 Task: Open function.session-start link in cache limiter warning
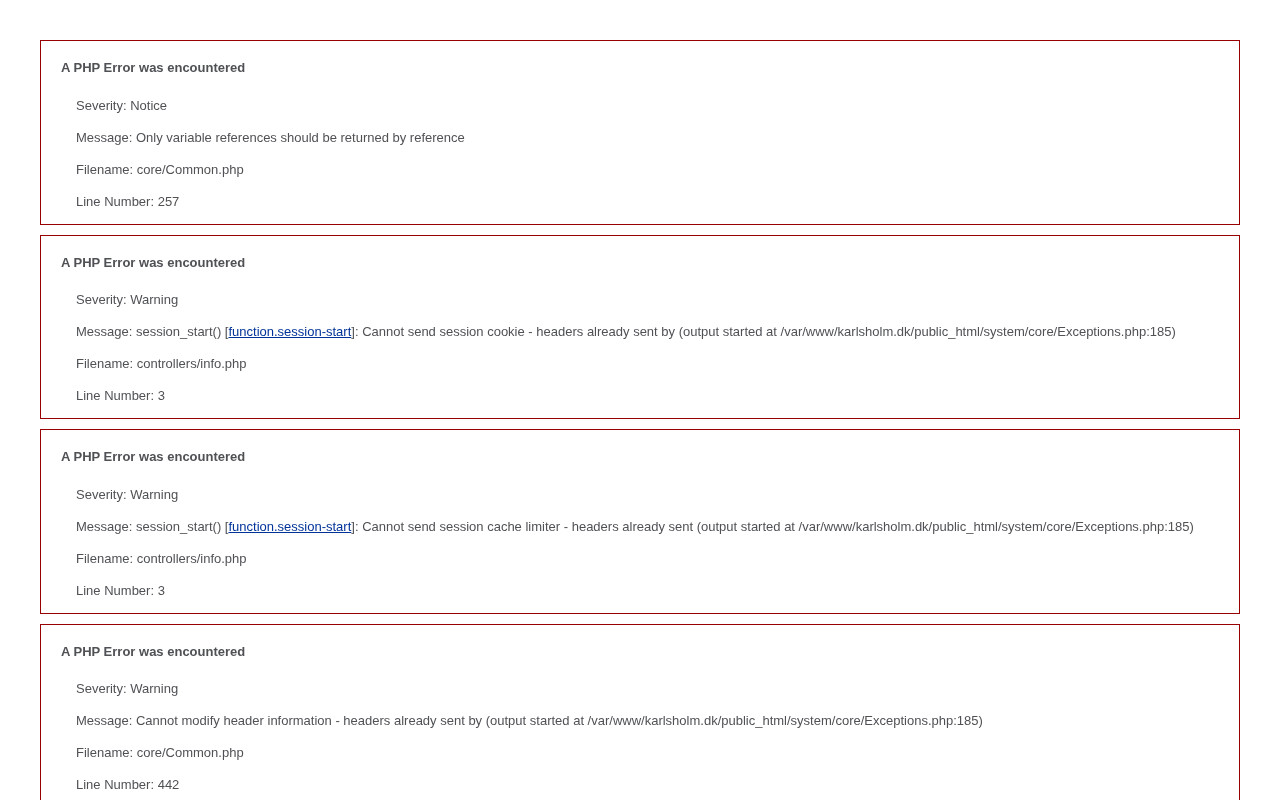click(290, 527)
